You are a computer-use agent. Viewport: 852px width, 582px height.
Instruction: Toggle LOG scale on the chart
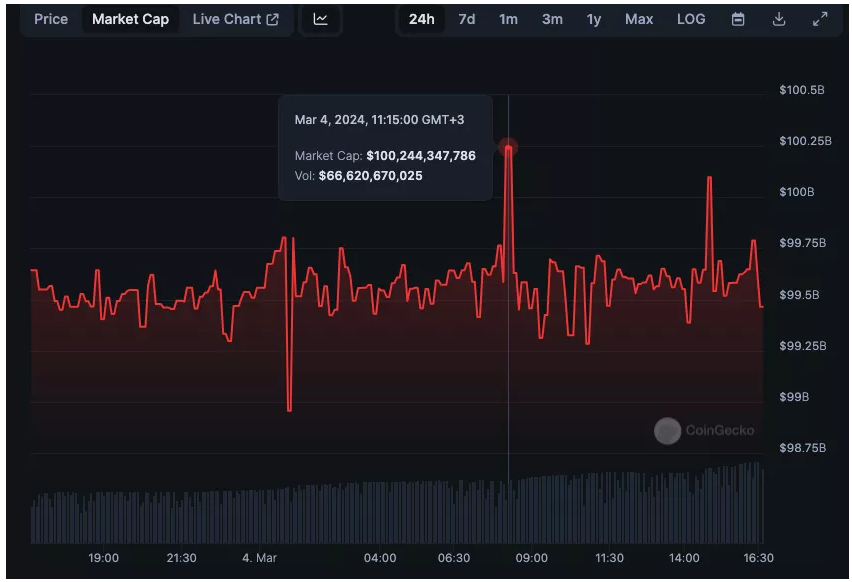pos(691,19)
